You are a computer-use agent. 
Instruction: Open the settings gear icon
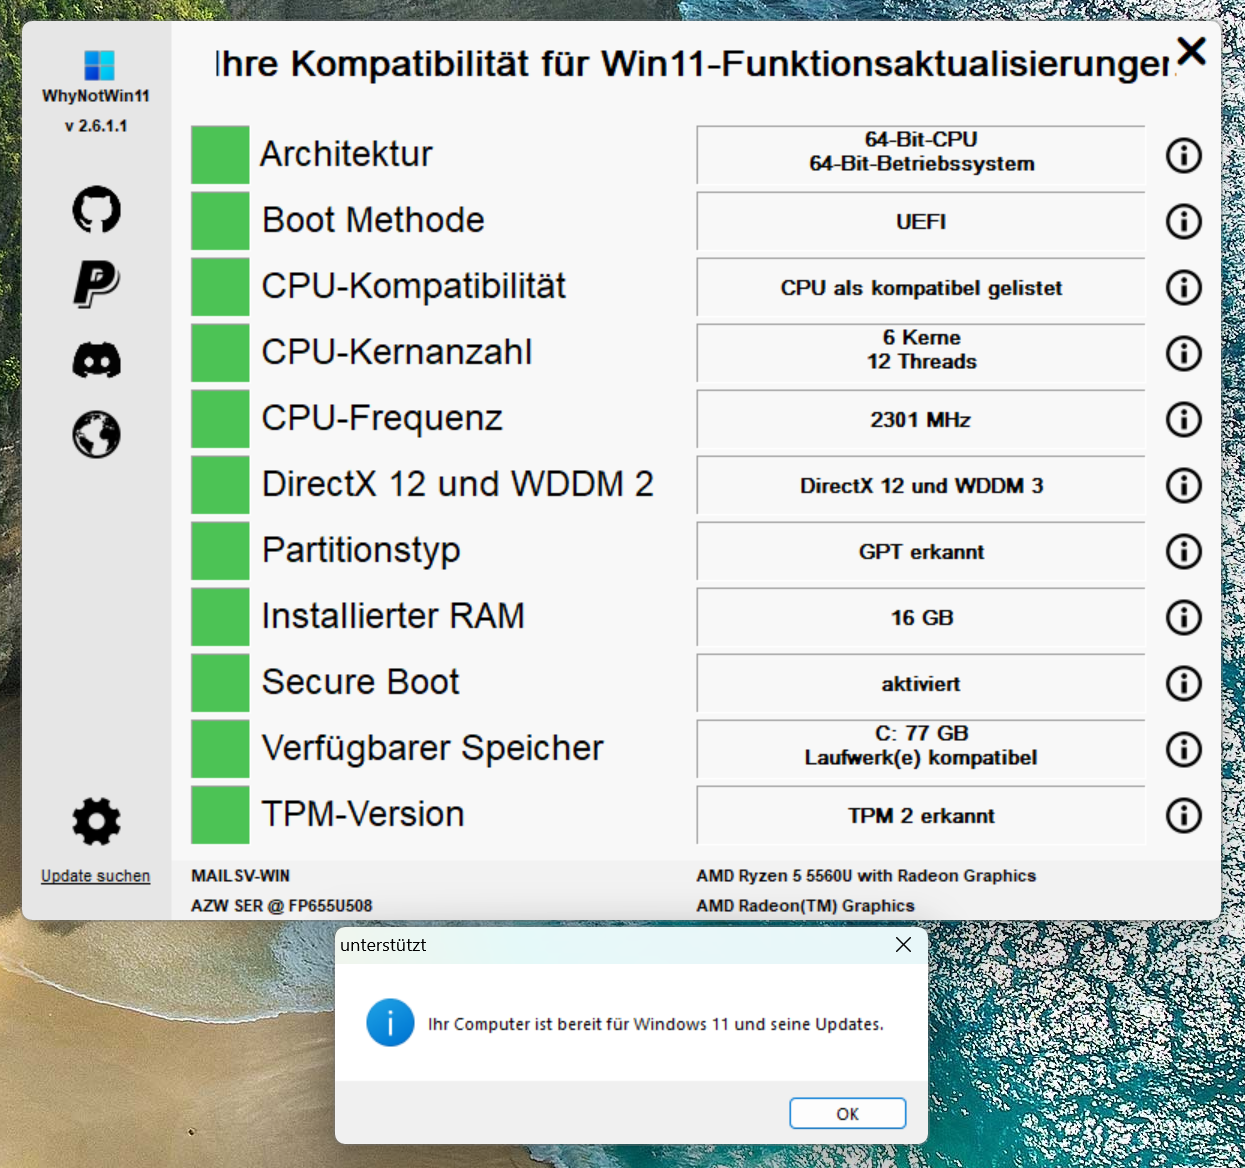(x=97, y=822)
